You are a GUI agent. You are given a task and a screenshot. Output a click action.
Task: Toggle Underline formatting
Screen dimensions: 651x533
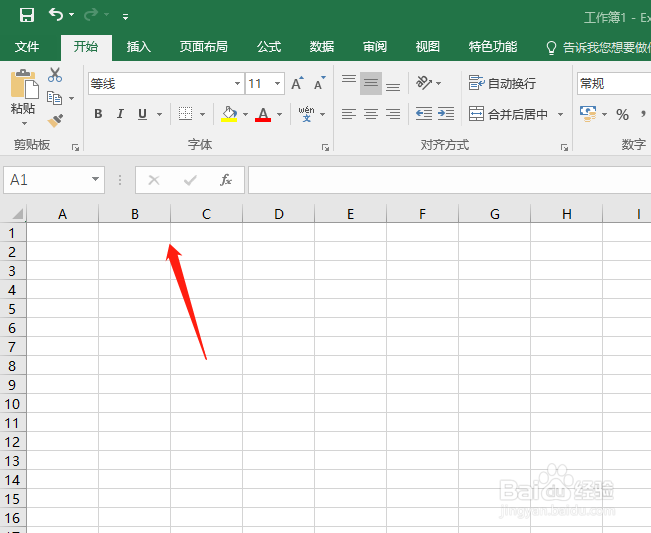[x=142, y=114]
